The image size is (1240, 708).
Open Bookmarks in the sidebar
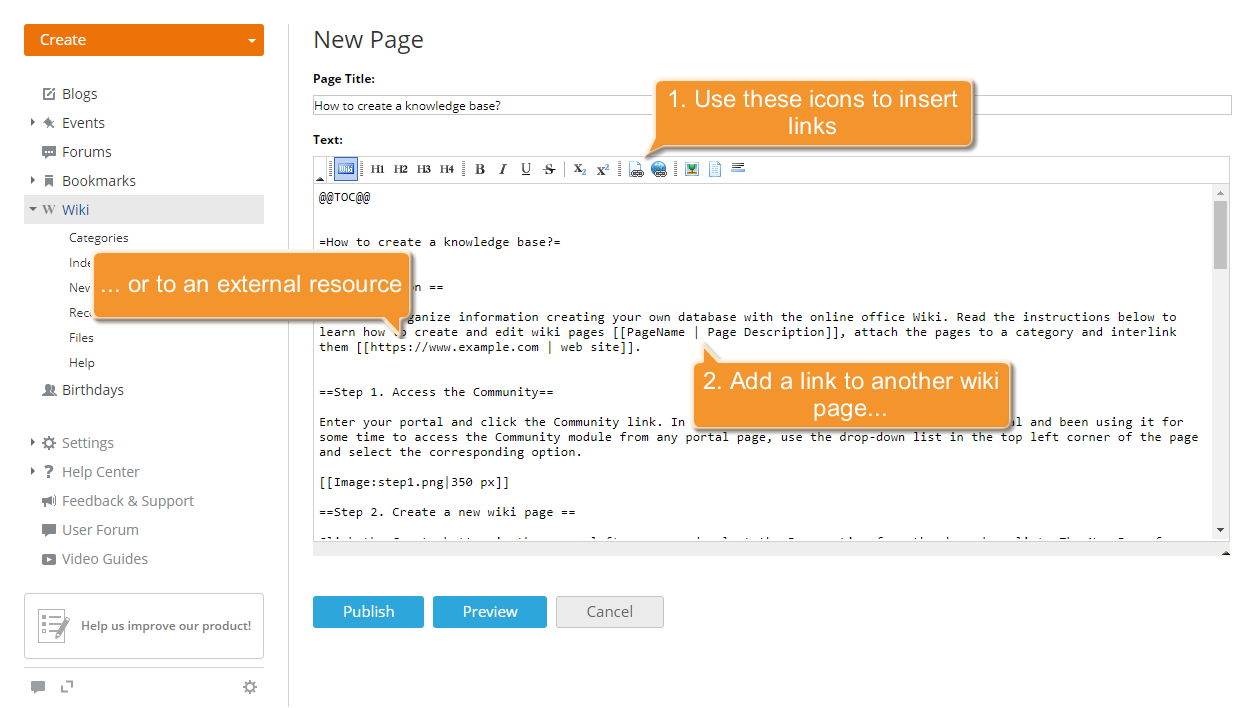pos(99,181)
